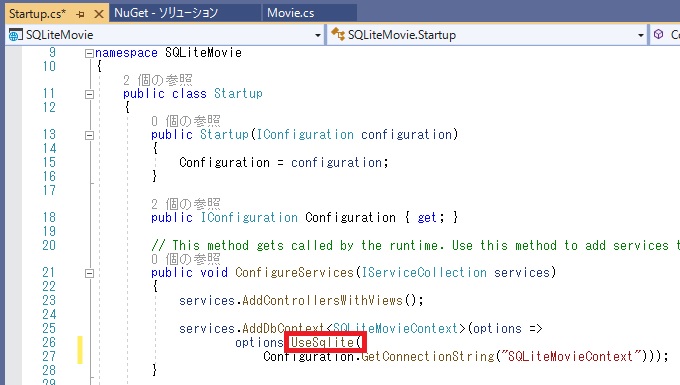The height and width of the screenshot is (385, 680).
Task: Click GetConnectionString in line 27
Action: pos(428,356)
